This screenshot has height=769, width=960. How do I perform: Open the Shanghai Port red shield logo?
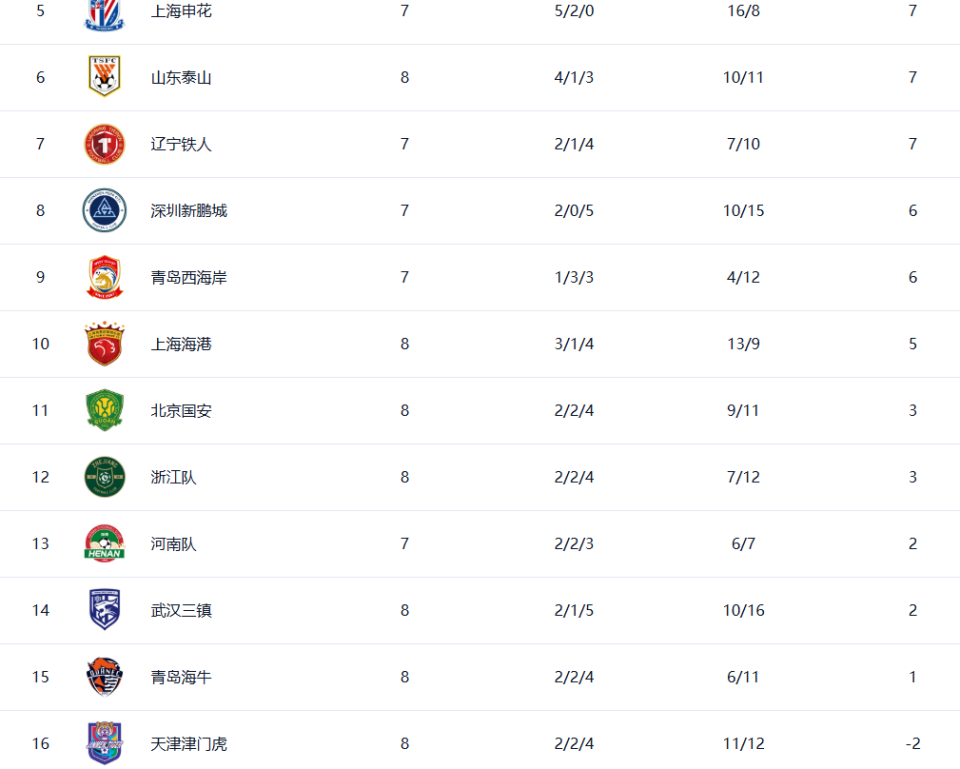coord(105,343)
